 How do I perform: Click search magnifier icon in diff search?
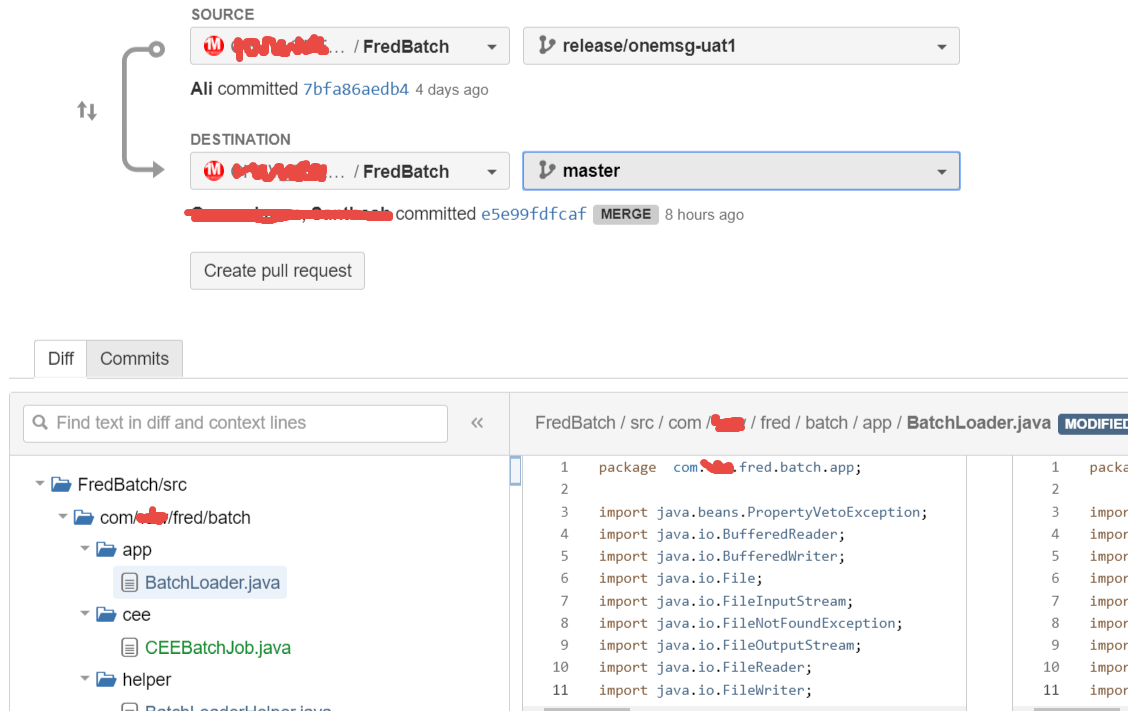(x=40, y=422)
